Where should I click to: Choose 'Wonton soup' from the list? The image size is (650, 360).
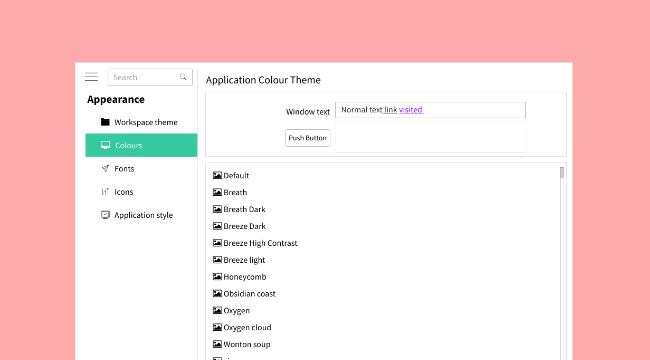tap(247, 344)
